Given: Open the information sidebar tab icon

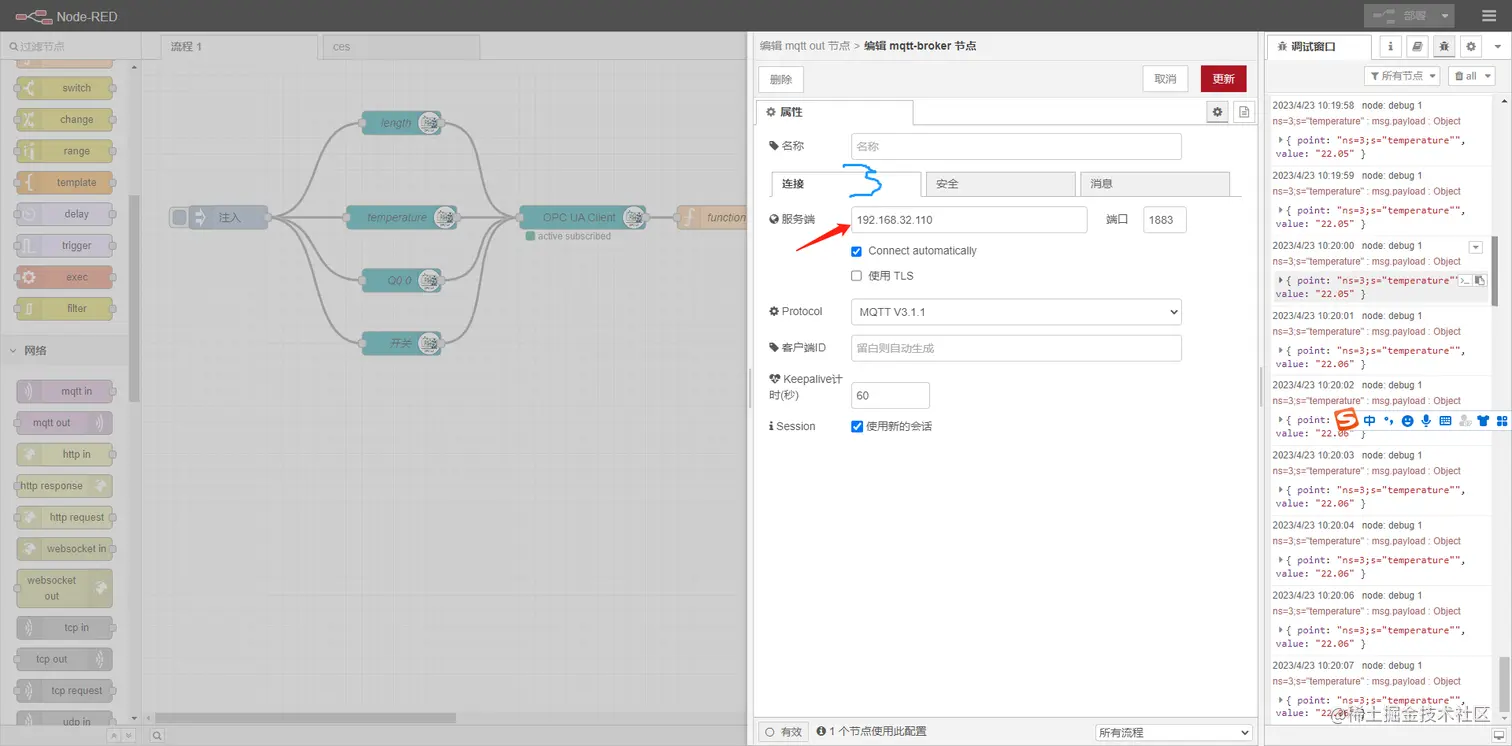Looking at the screenshot, I should click(1390, 46).
